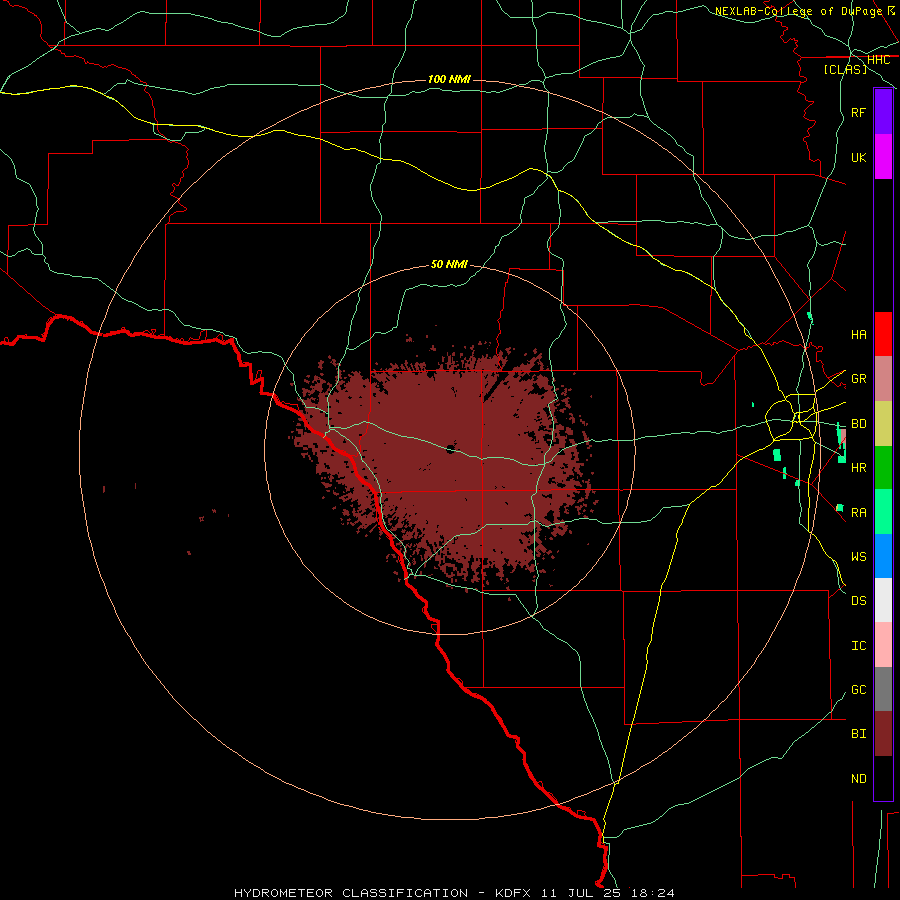Click the HYDROMETEOR CLASSIFICATION title text
The image size is (900, 900).
[x=351, y=893]
